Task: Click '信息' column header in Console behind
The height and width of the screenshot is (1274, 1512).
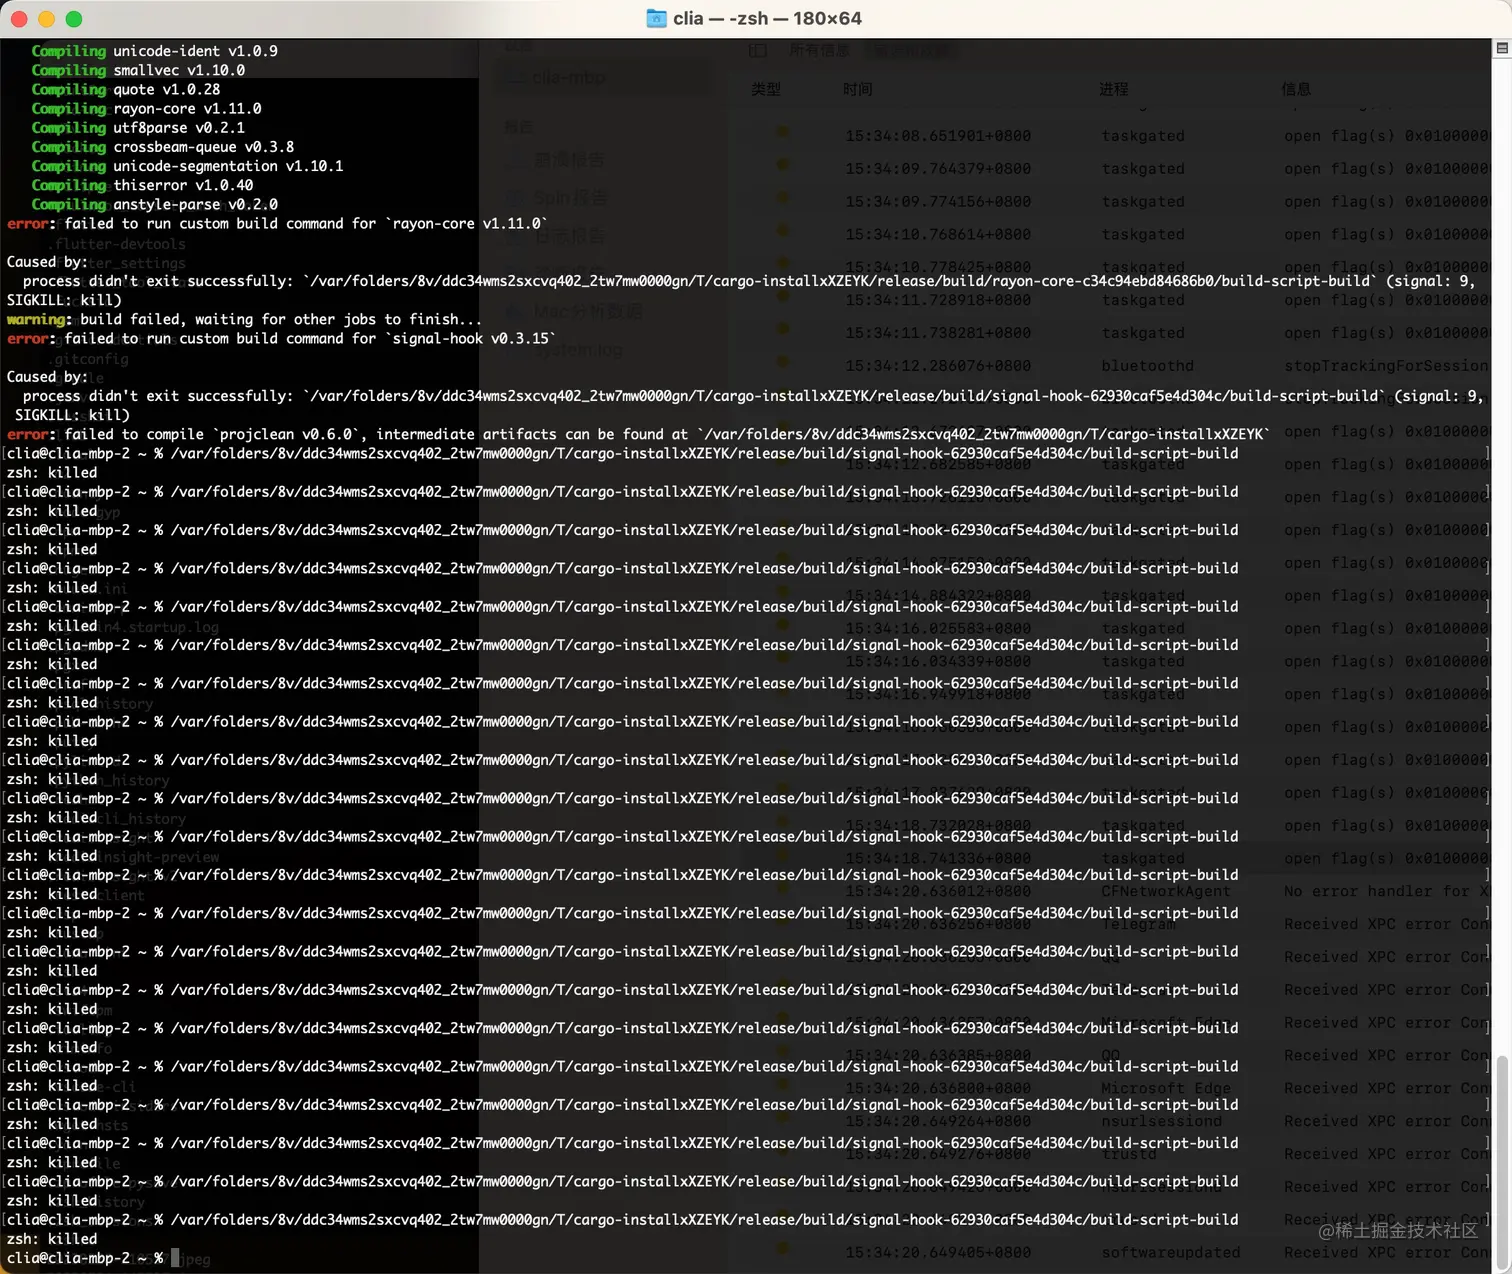Action: 1296,89
